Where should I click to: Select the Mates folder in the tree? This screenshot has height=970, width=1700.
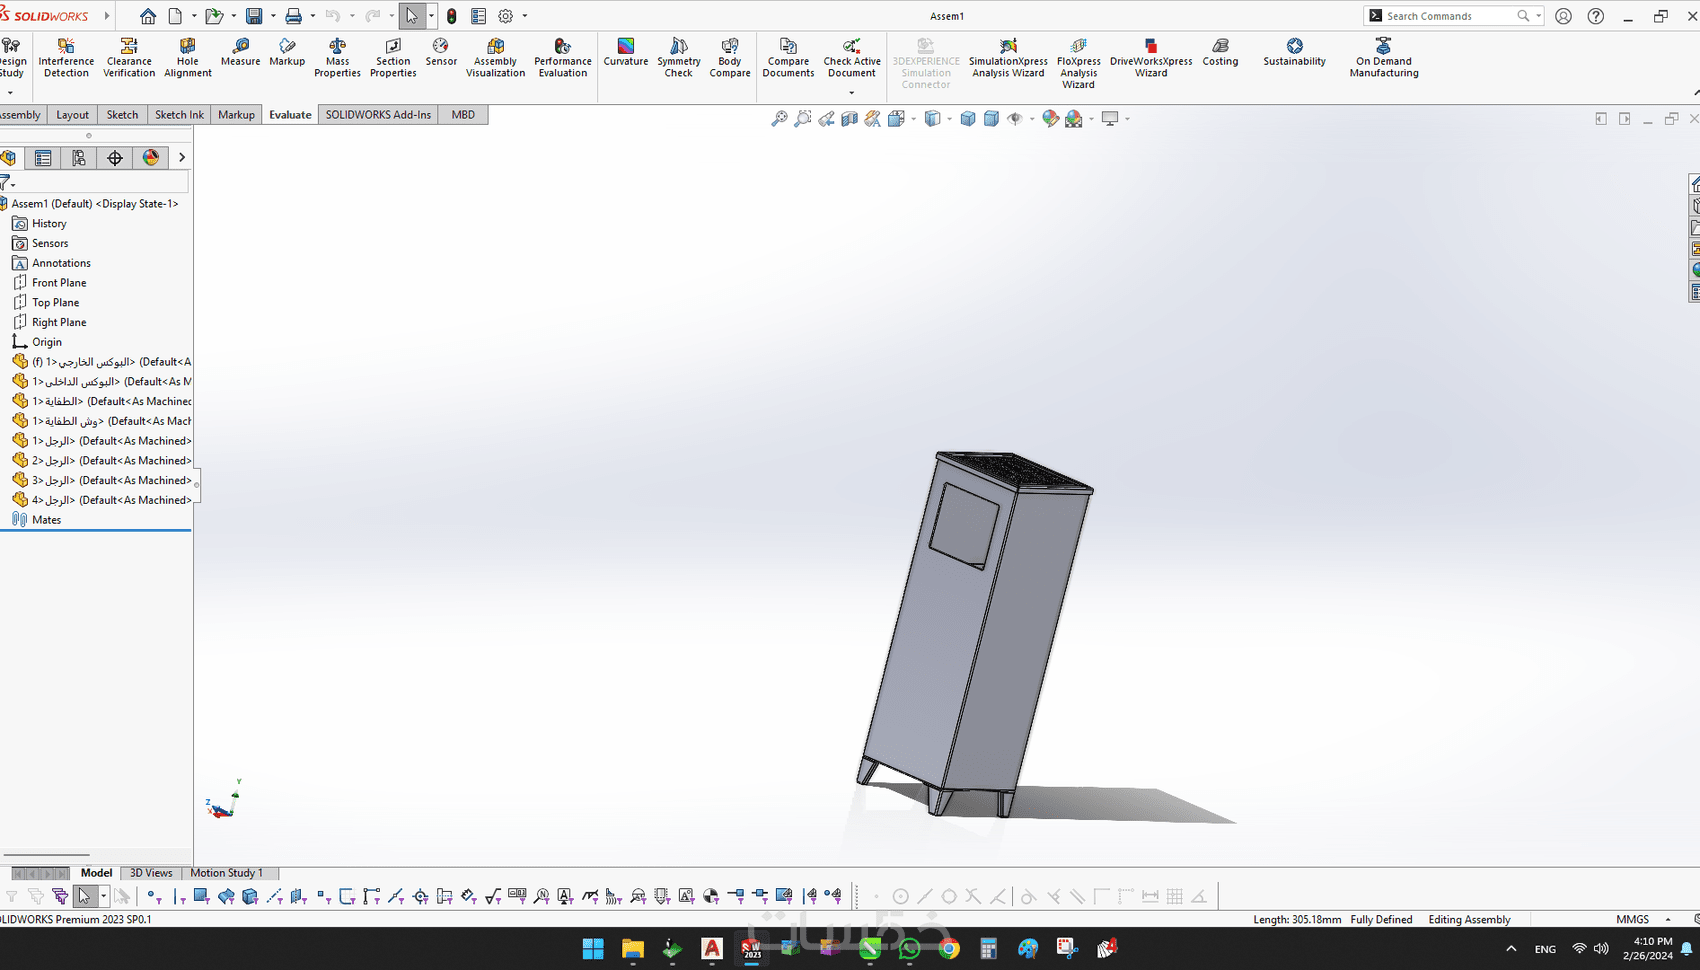(46, 520)
